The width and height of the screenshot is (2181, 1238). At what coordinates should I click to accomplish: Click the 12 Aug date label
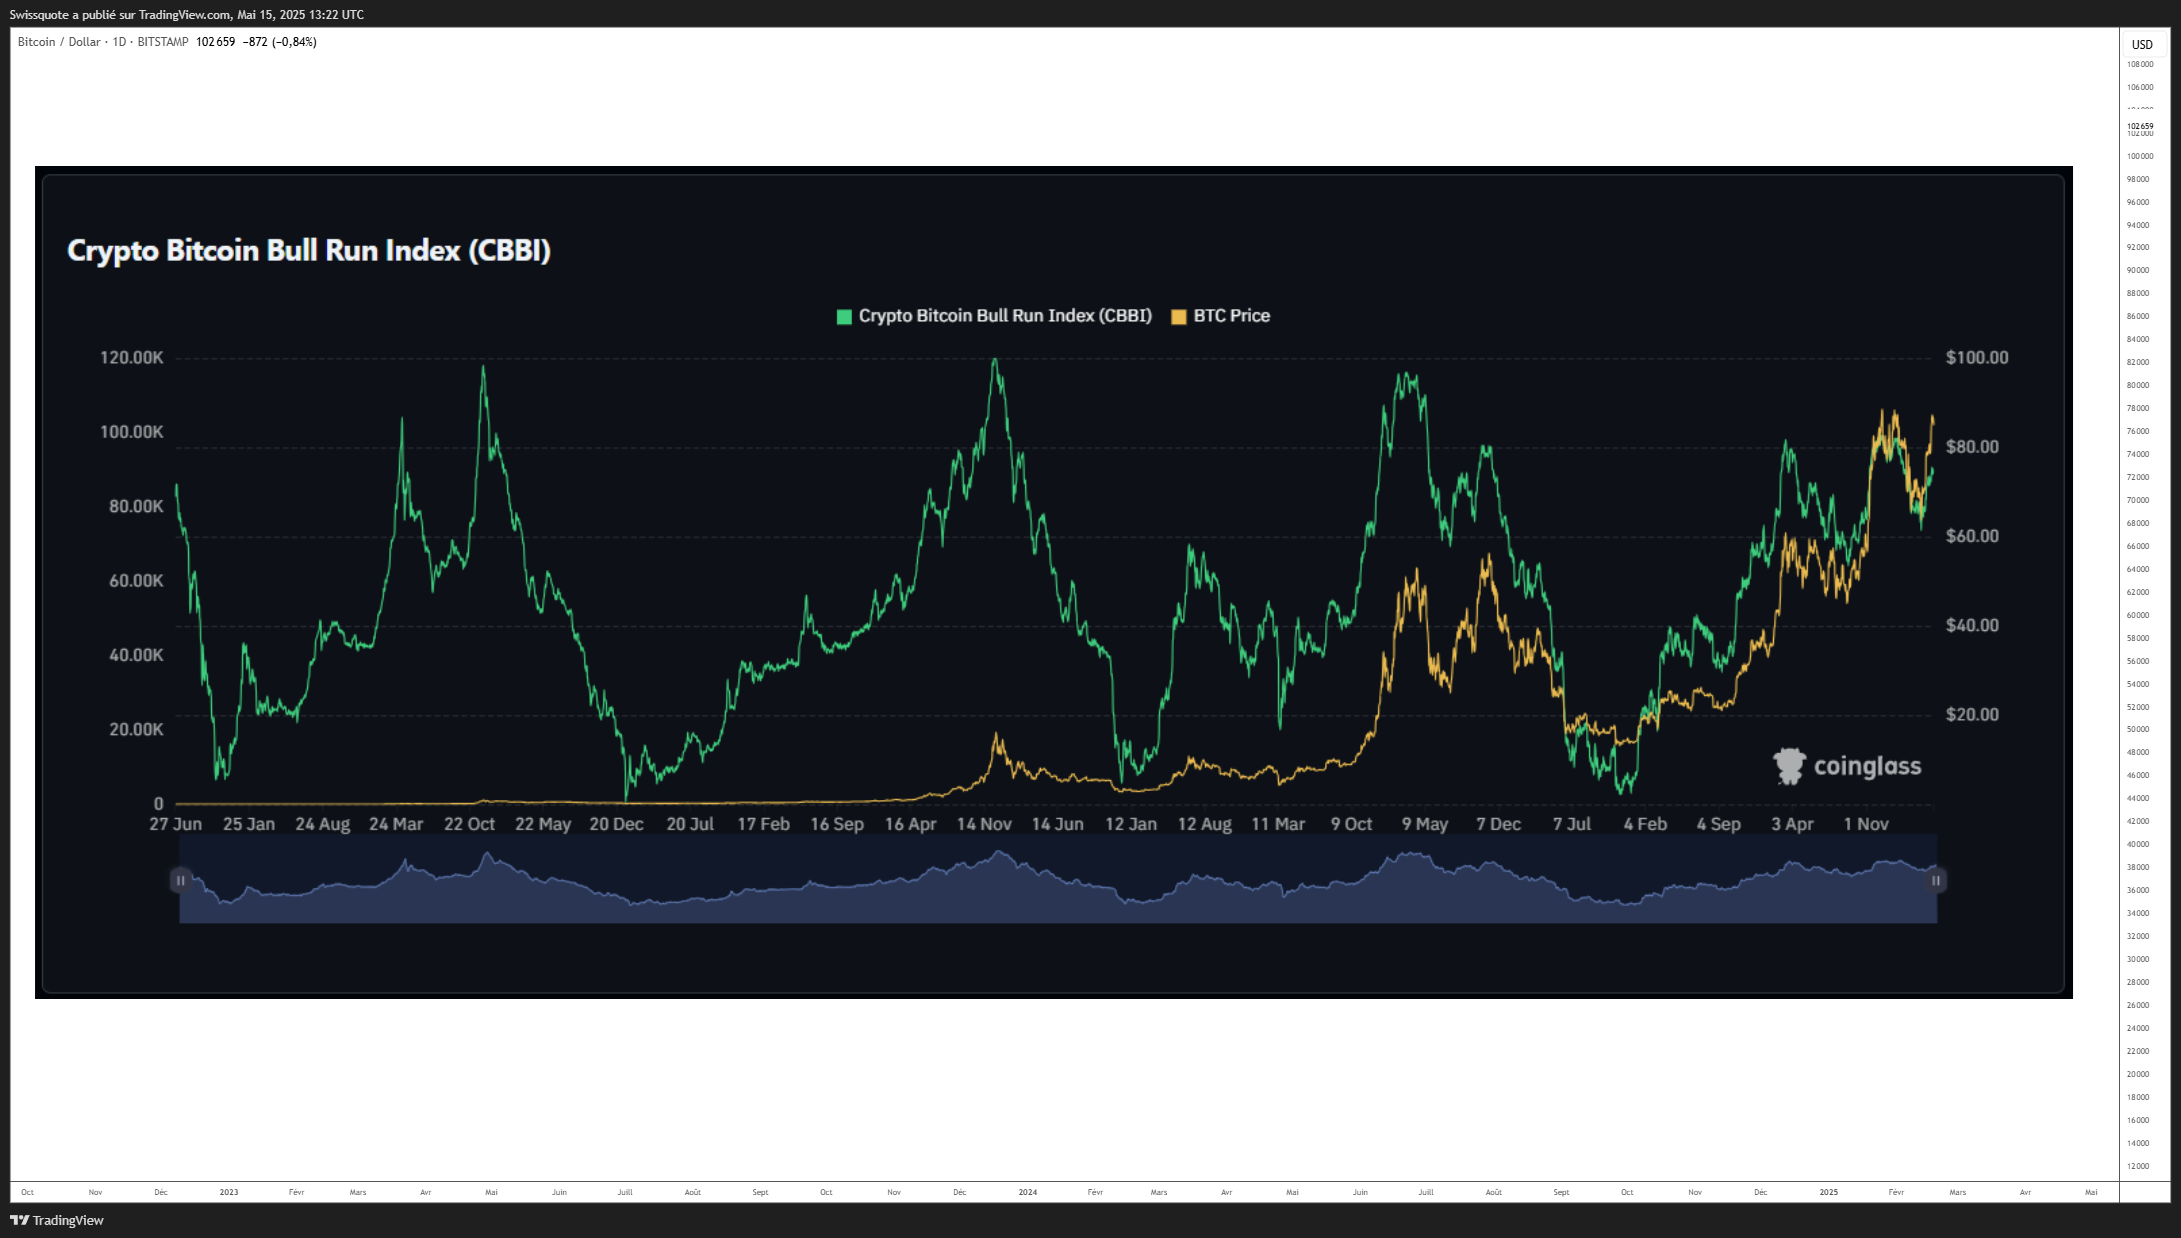tap(1204, 824)
